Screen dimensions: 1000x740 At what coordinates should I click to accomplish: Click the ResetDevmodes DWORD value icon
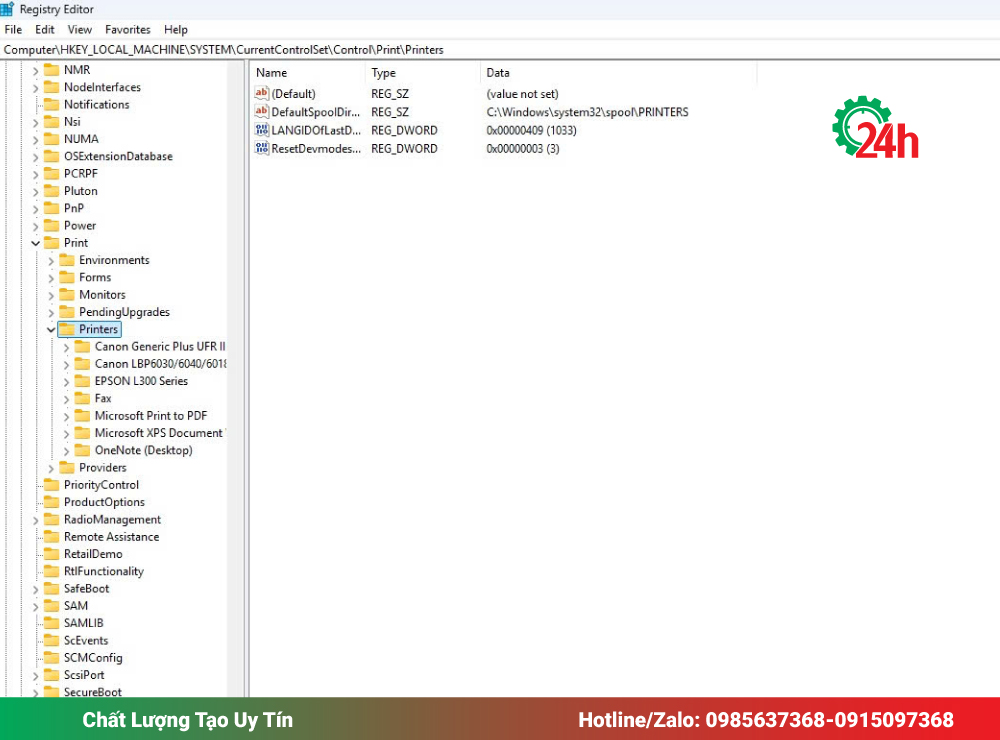click(261, 149)
